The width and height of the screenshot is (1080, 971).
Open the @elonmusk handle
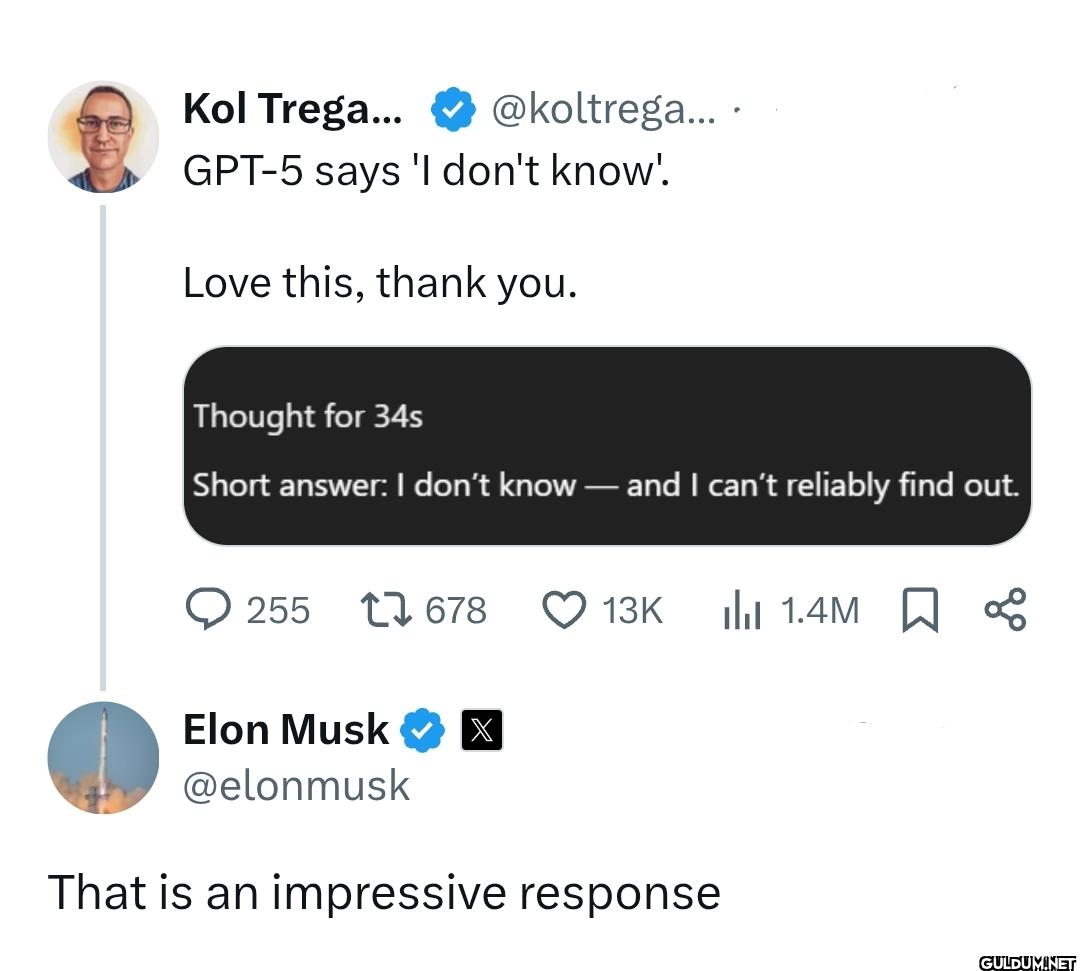[x=297, y=786]
